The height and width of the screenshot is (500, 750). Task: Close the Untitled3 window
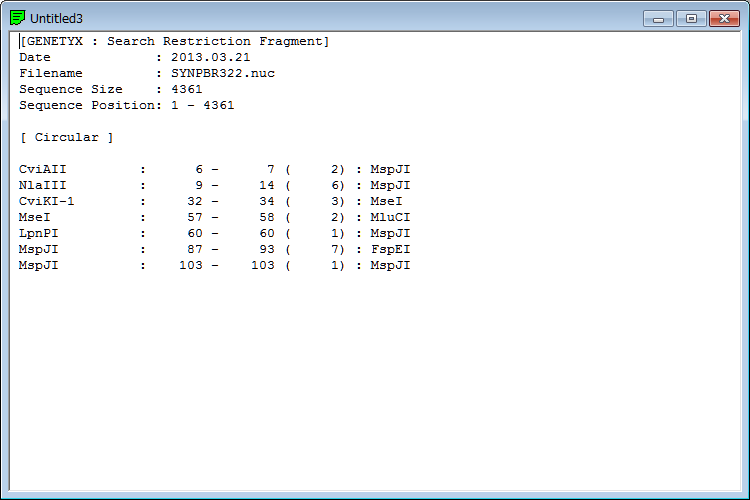tap(723, 18)
